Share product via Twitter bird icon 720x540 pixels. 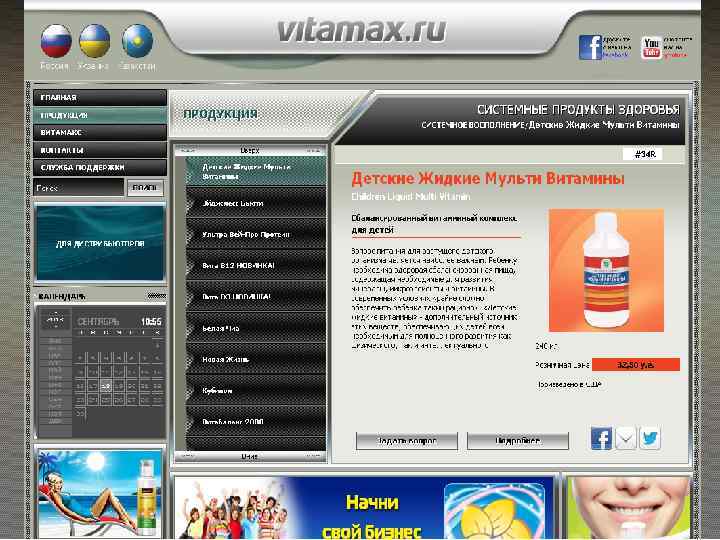[x=650, y=439]
